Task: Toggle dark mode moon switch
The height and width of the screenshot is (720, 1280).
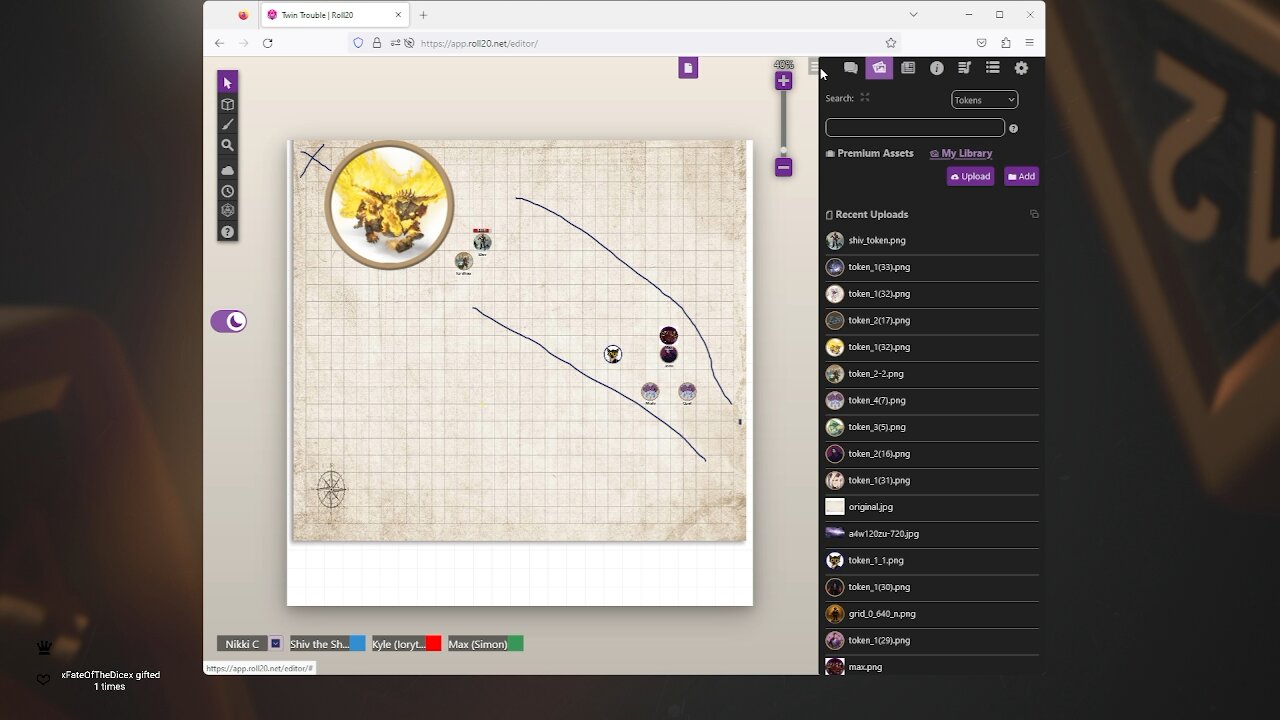Action: 228,321
